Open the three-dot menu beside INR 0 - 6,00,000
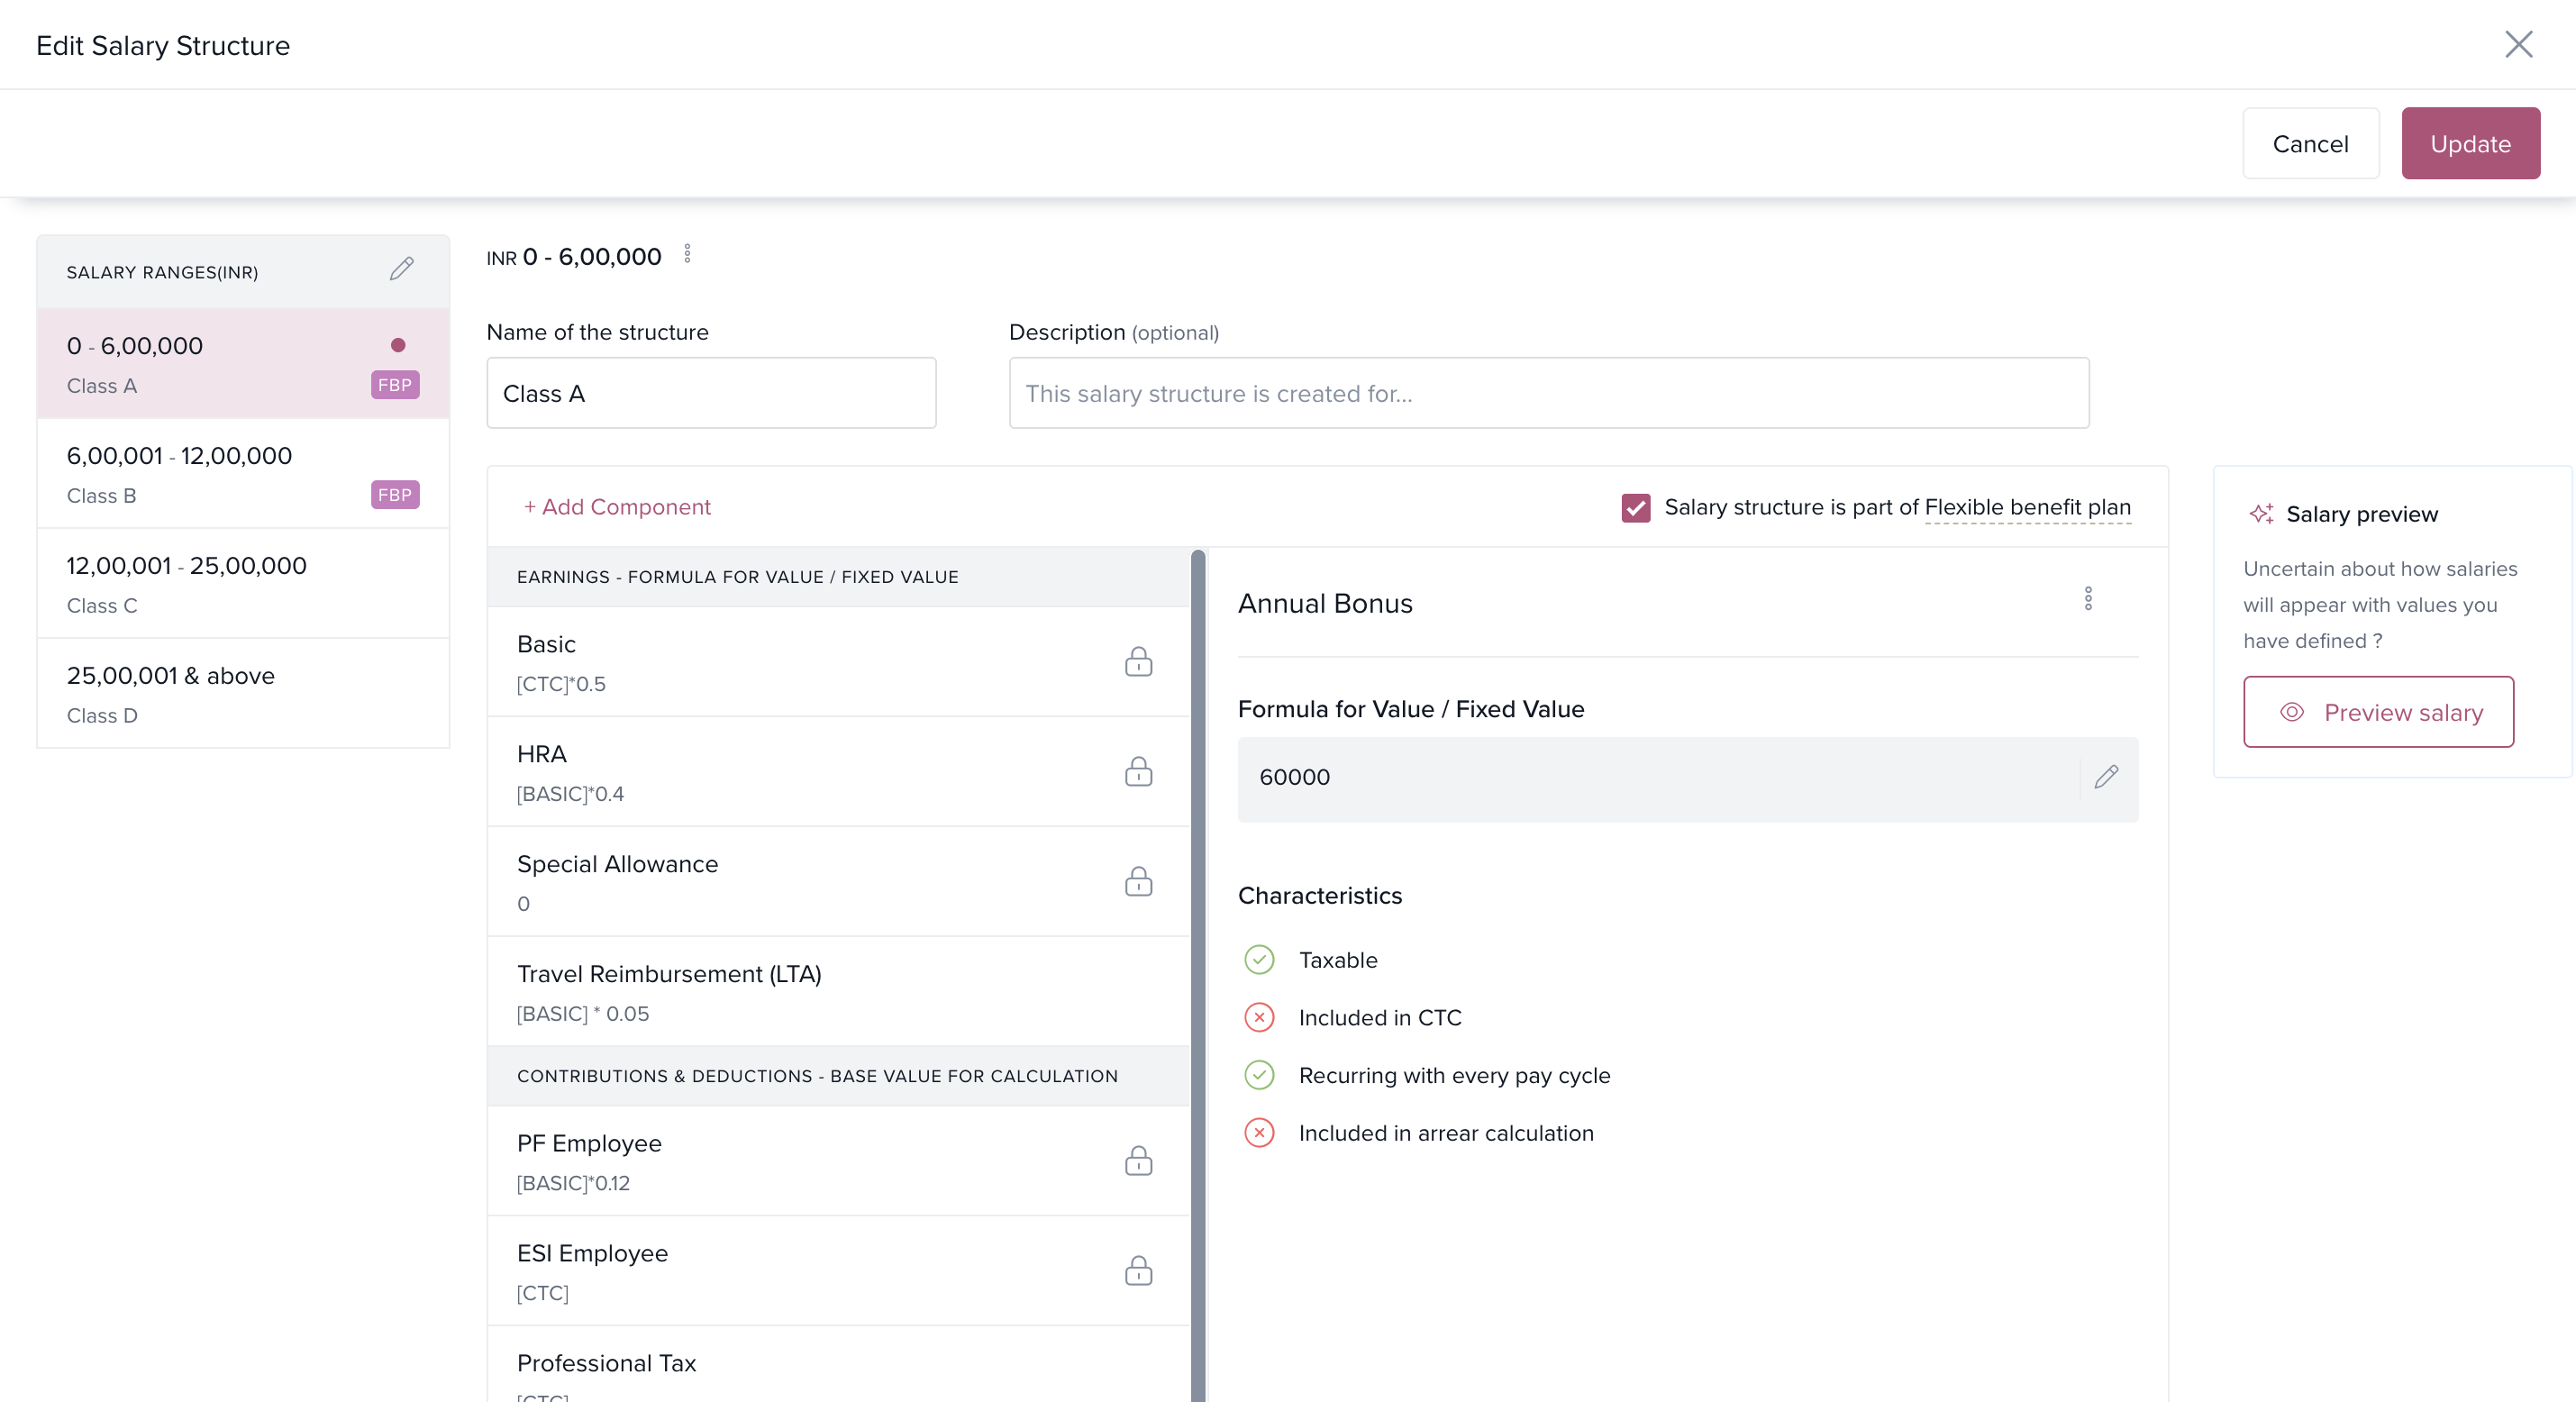 (x=687, y=254)
